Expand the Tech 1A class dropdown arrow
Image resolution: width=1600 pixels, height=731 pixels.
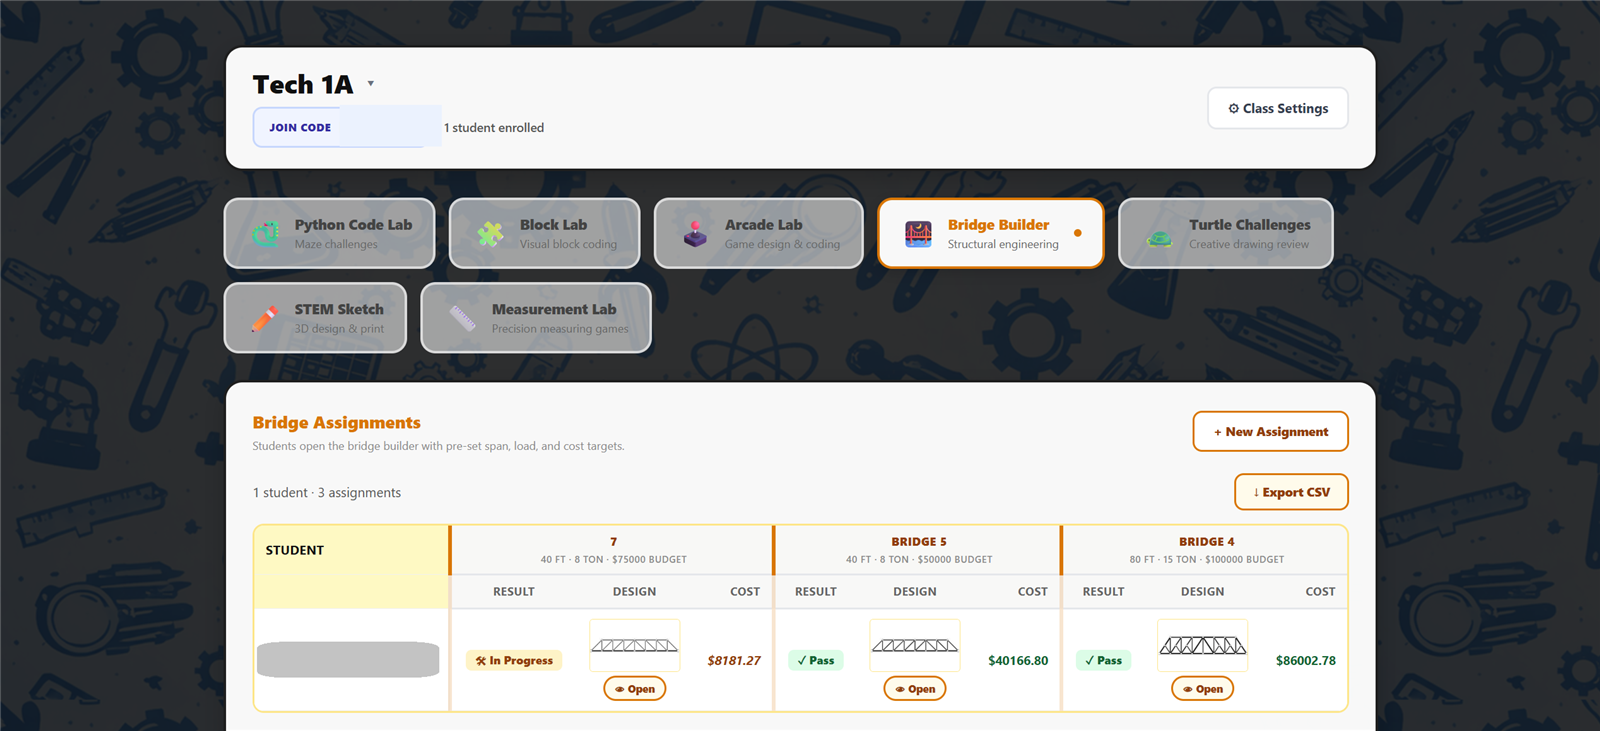(371, 84)
